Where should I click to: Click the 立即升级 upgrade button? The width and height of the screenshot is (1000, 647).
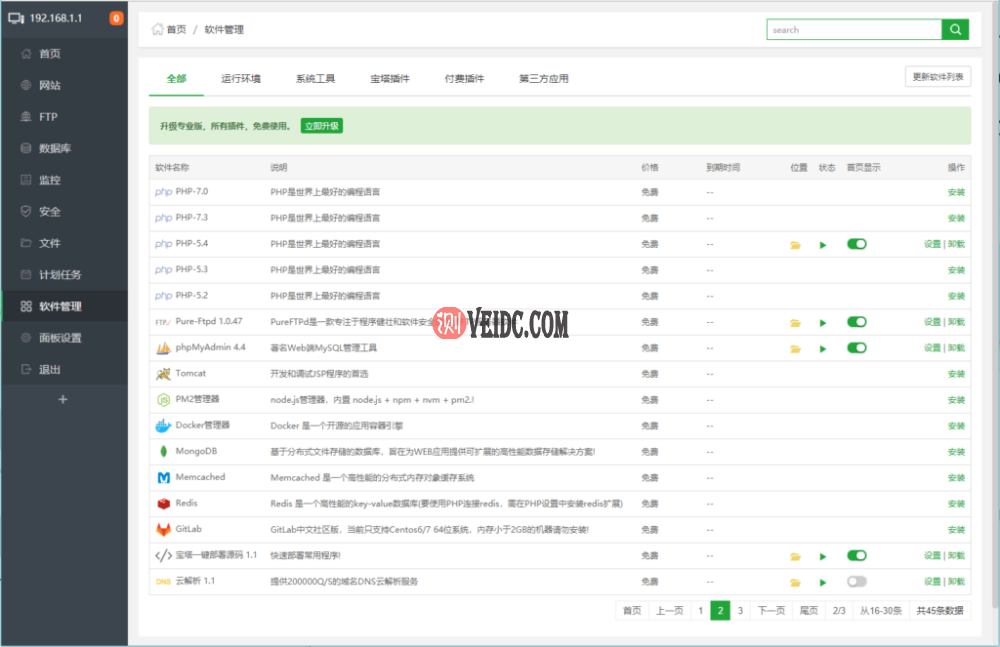pyautogui.click(x=322, y=127)
